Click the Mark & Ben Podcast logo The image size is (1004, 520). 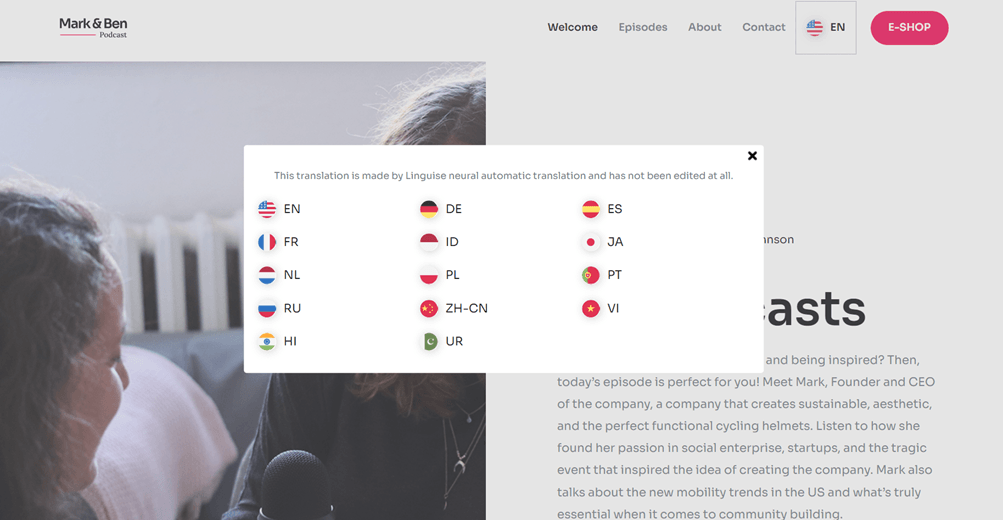[93, 27]
